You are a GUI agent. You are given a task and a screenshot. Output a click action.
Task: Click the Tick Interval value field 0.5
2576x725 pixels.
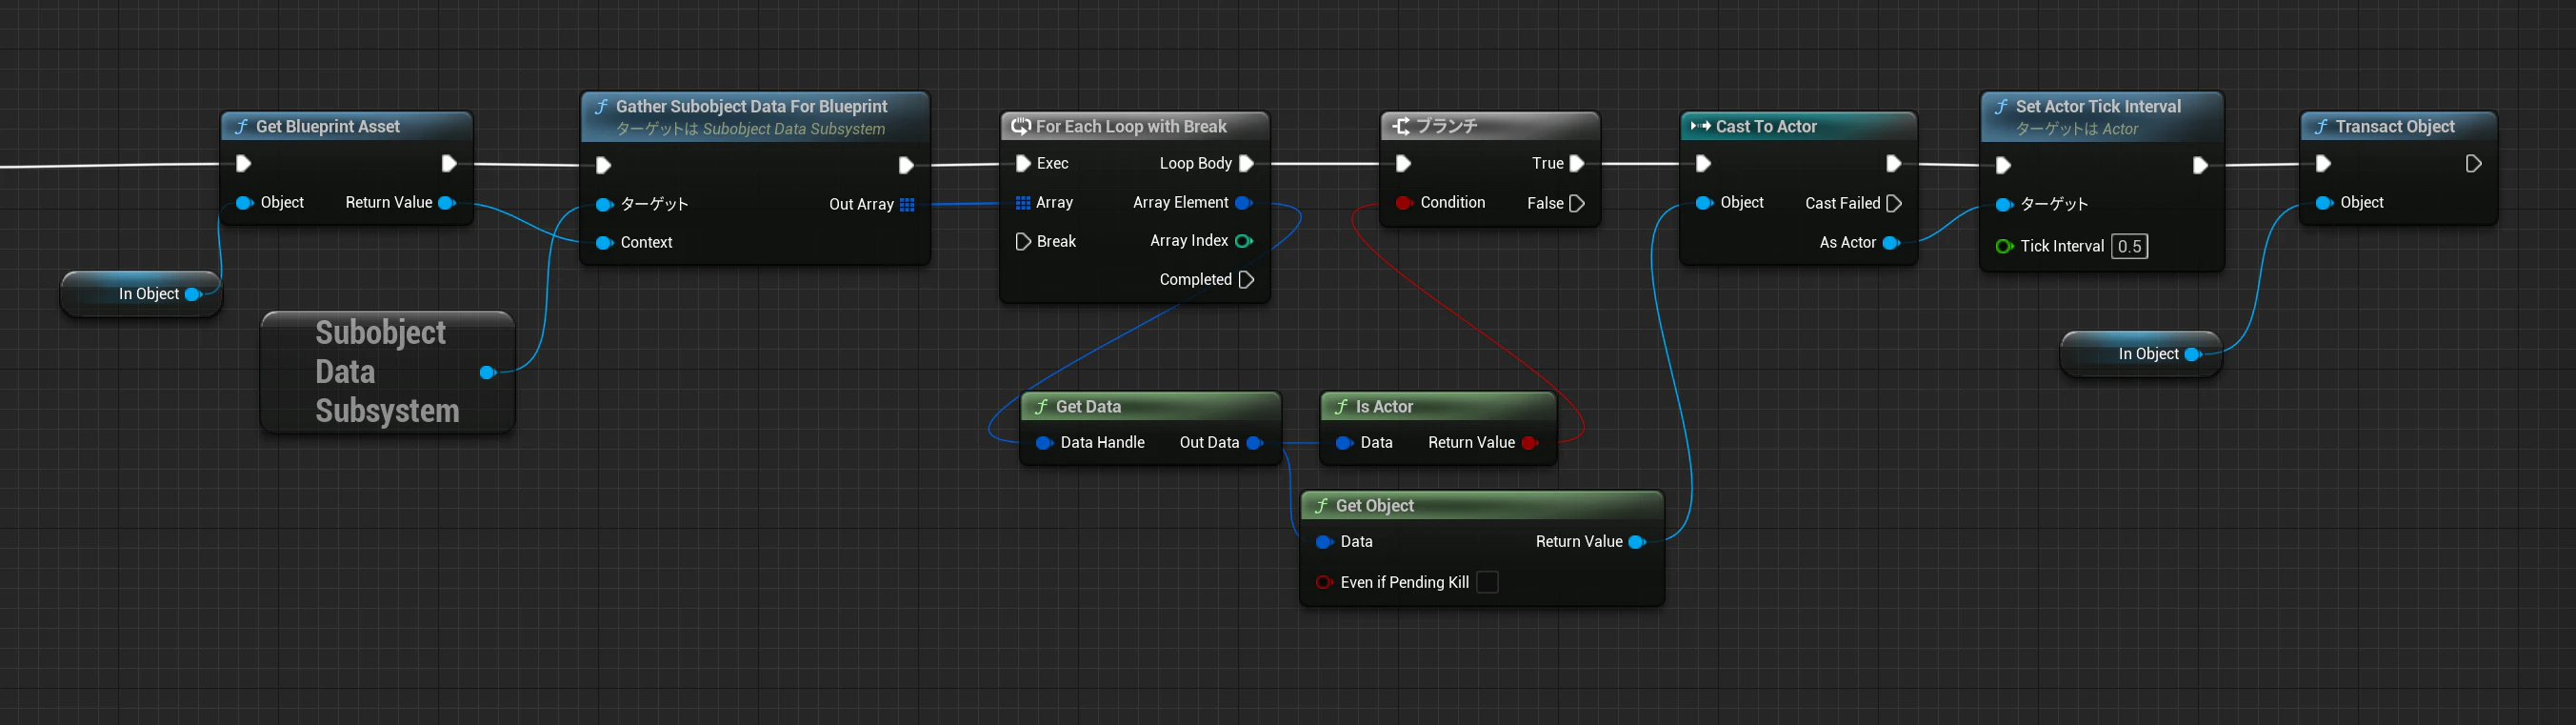pyautogui.click(x=2130, y=247)
